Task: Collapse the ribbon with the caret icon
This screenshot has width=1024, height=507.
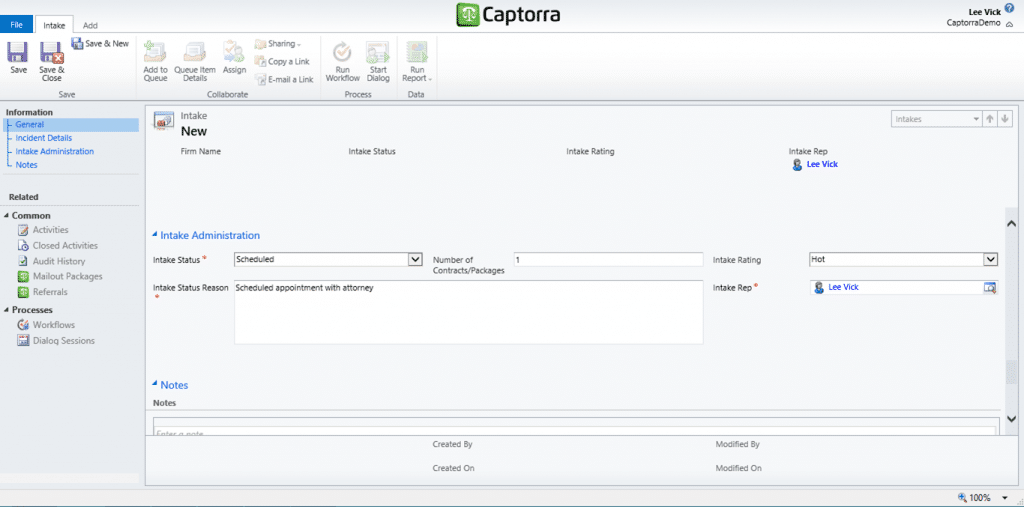Action: pyautogui.click(x=1009, y=24)
